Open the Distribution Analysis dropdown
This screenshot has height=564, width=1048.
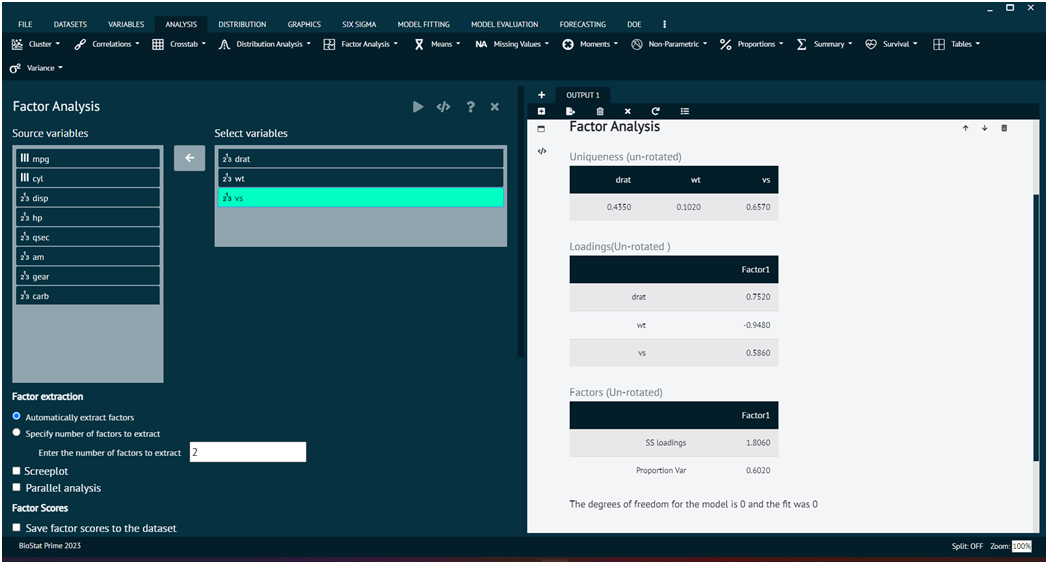(265, 44)
